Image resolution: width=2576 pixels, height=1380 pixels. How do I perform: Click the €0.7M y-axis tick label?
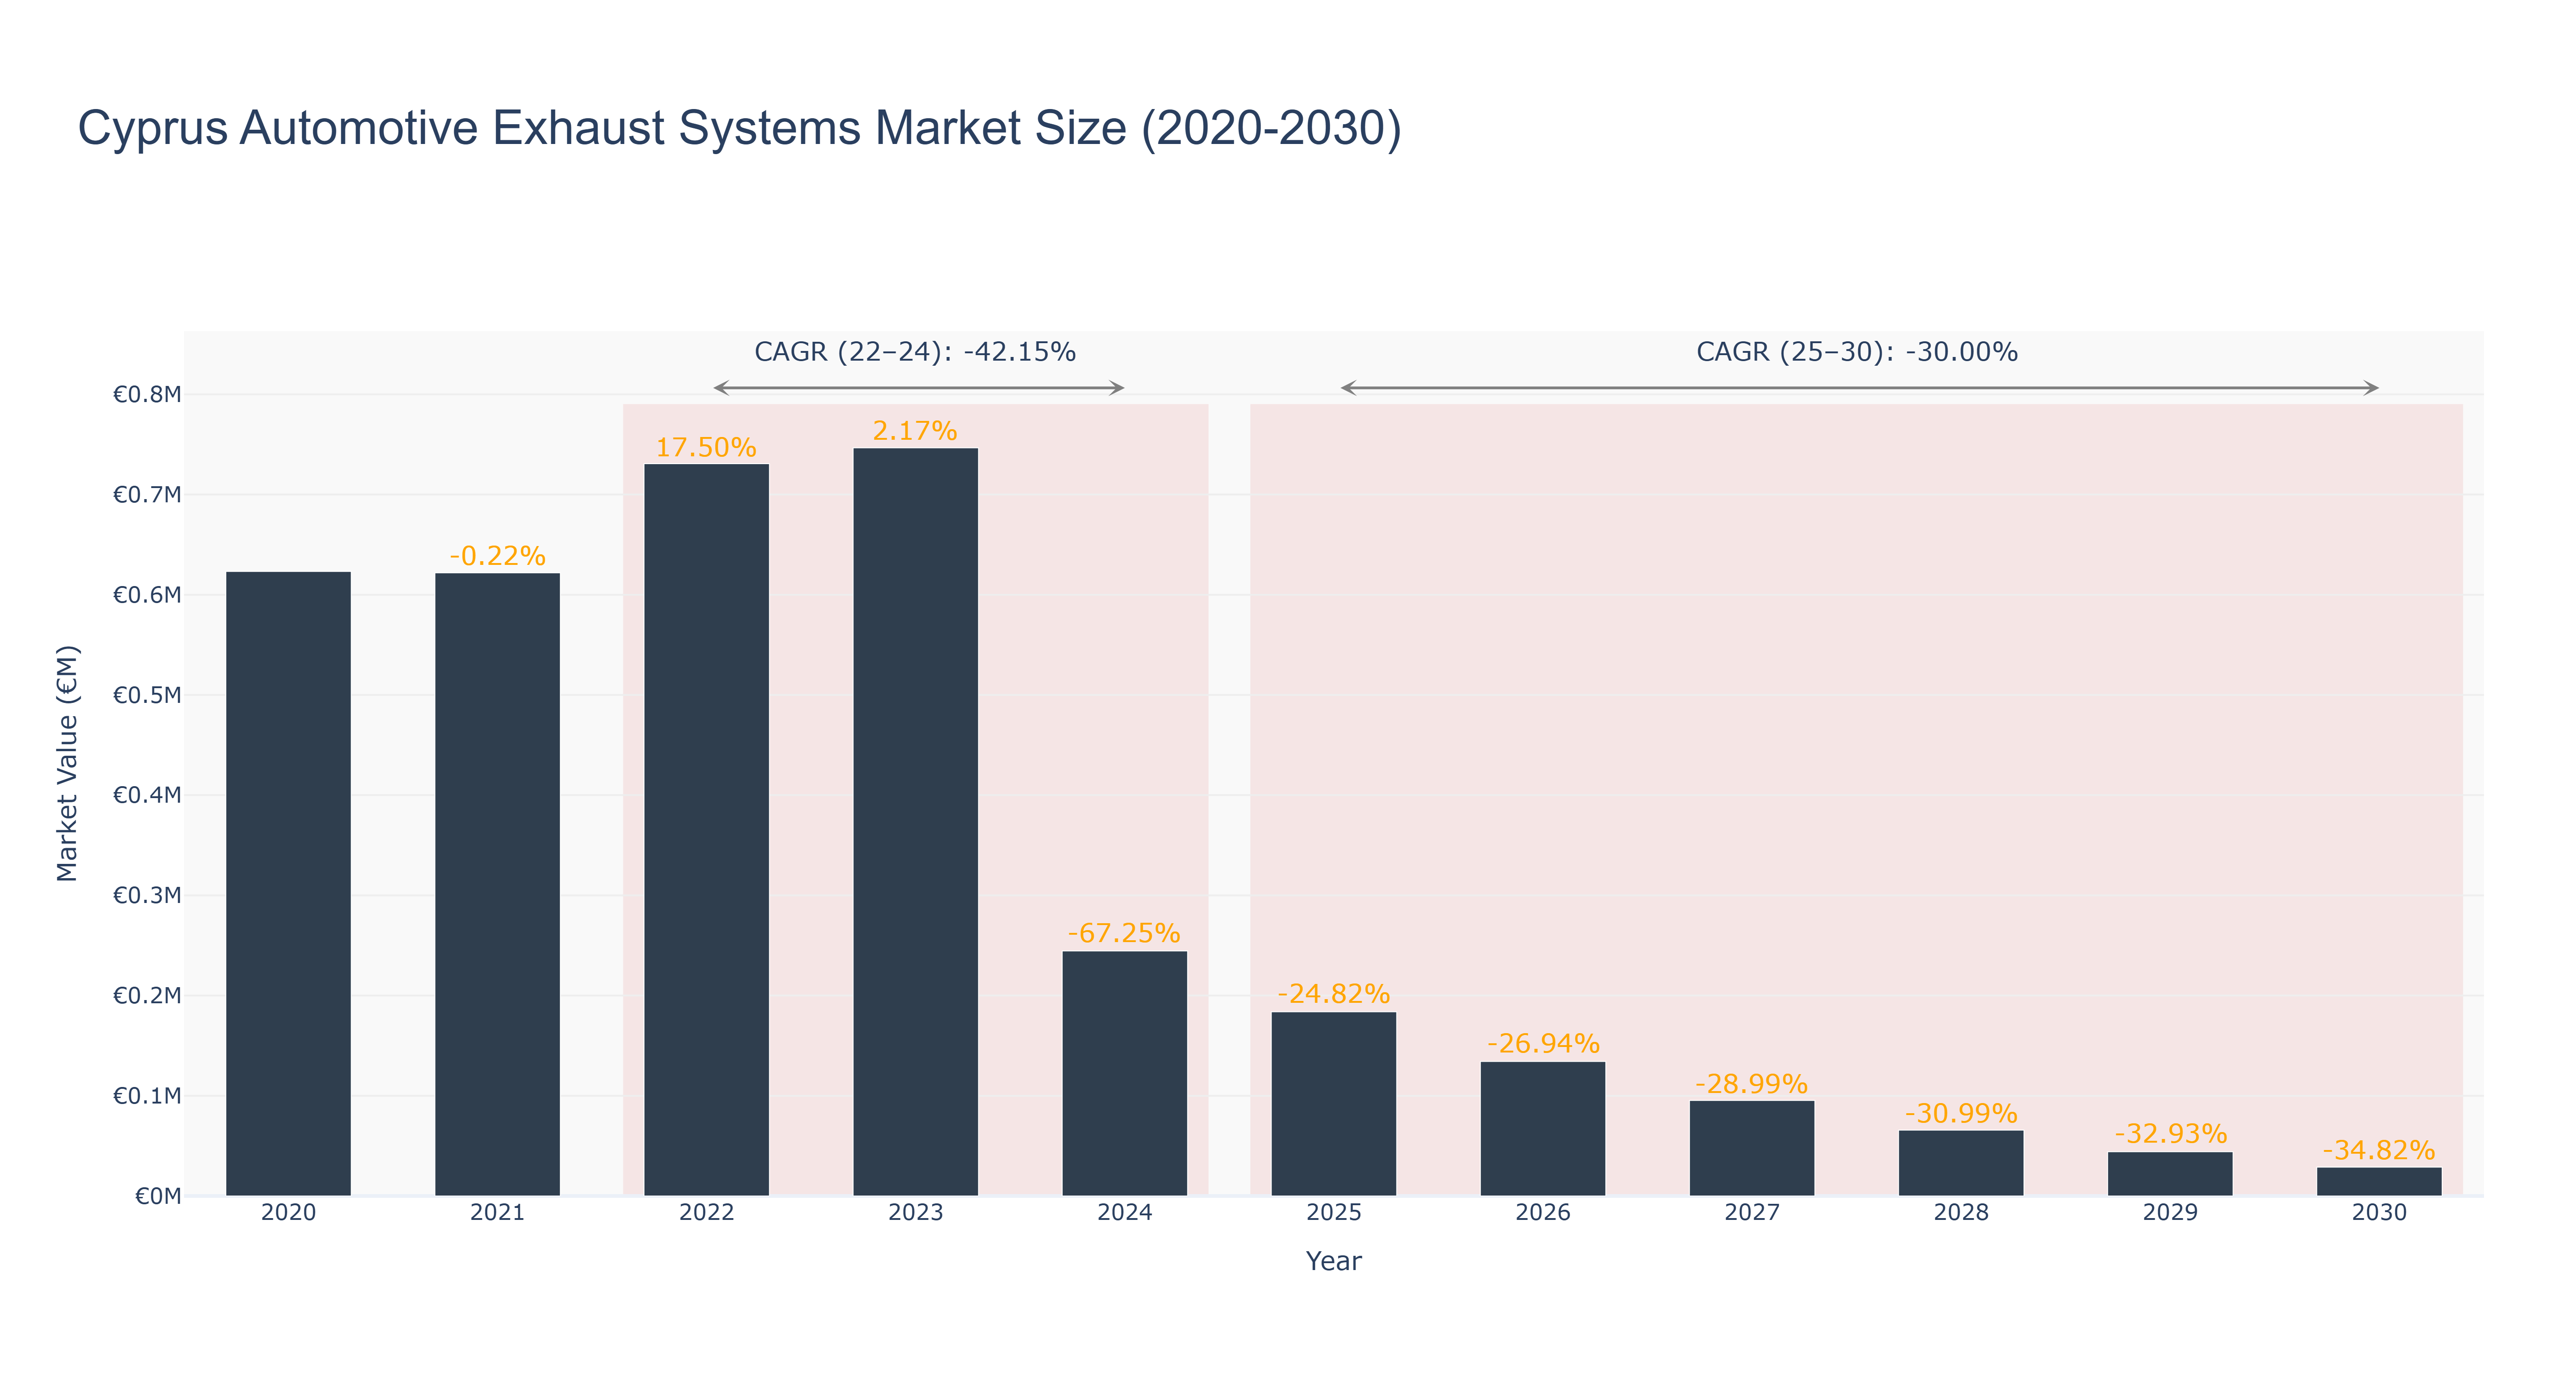pos(147,494)
